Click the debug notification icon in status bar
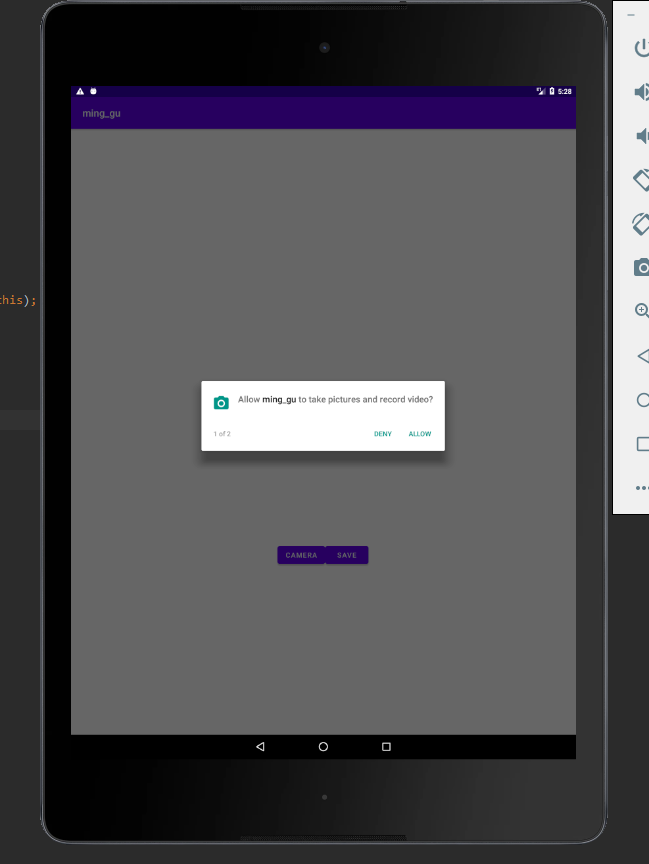This screenshot has width=649, height=864. (x=93, y=91)
